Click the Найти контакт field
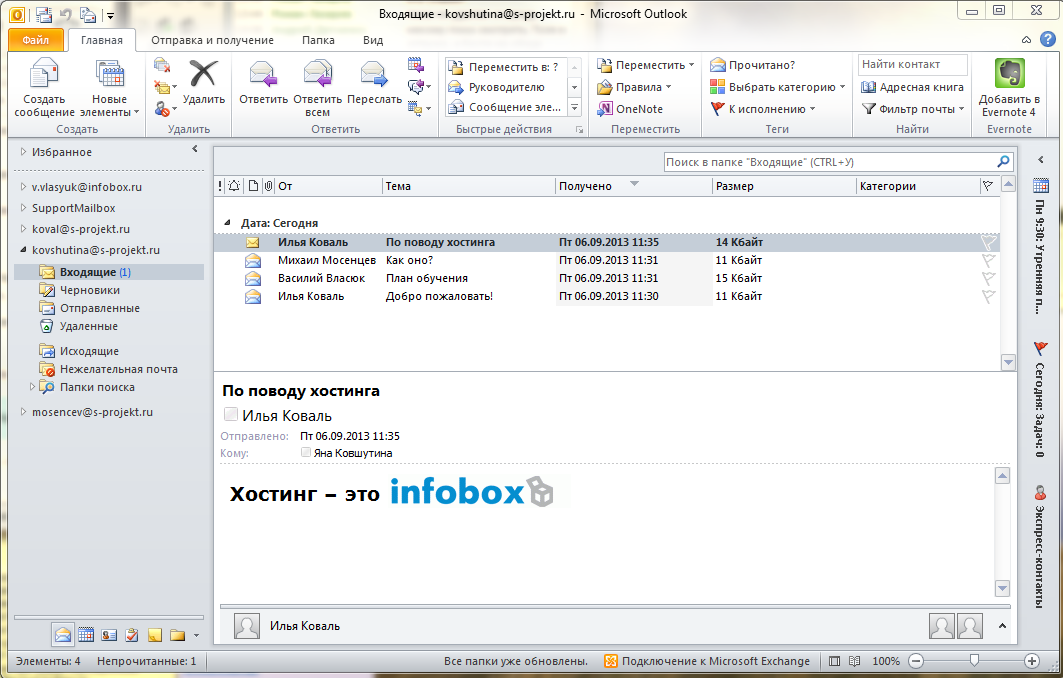The height and width of the screenshot is (678, 1063). tap(912, 64)
